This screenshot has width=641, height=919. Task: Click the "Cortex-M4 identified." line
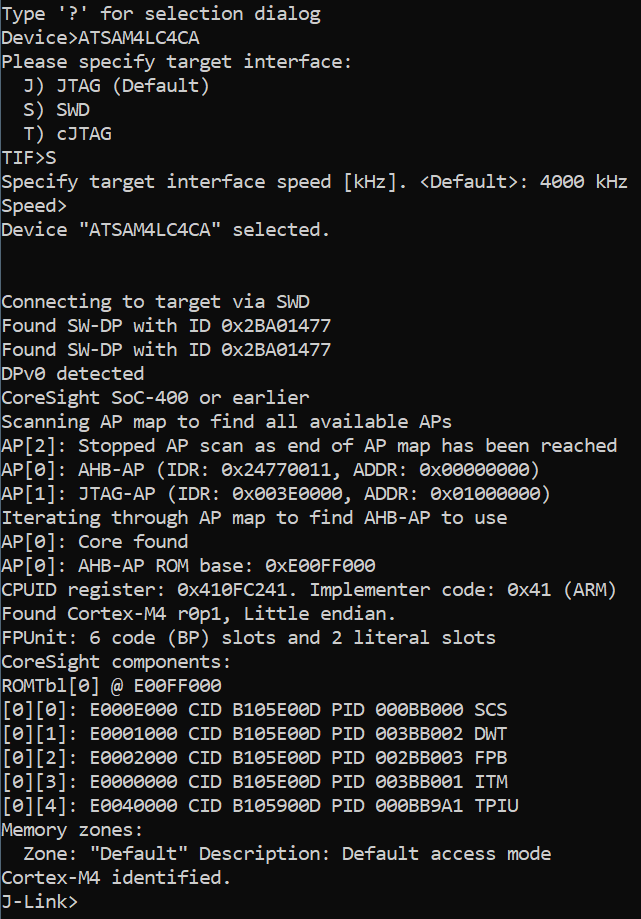coord(116,878)
